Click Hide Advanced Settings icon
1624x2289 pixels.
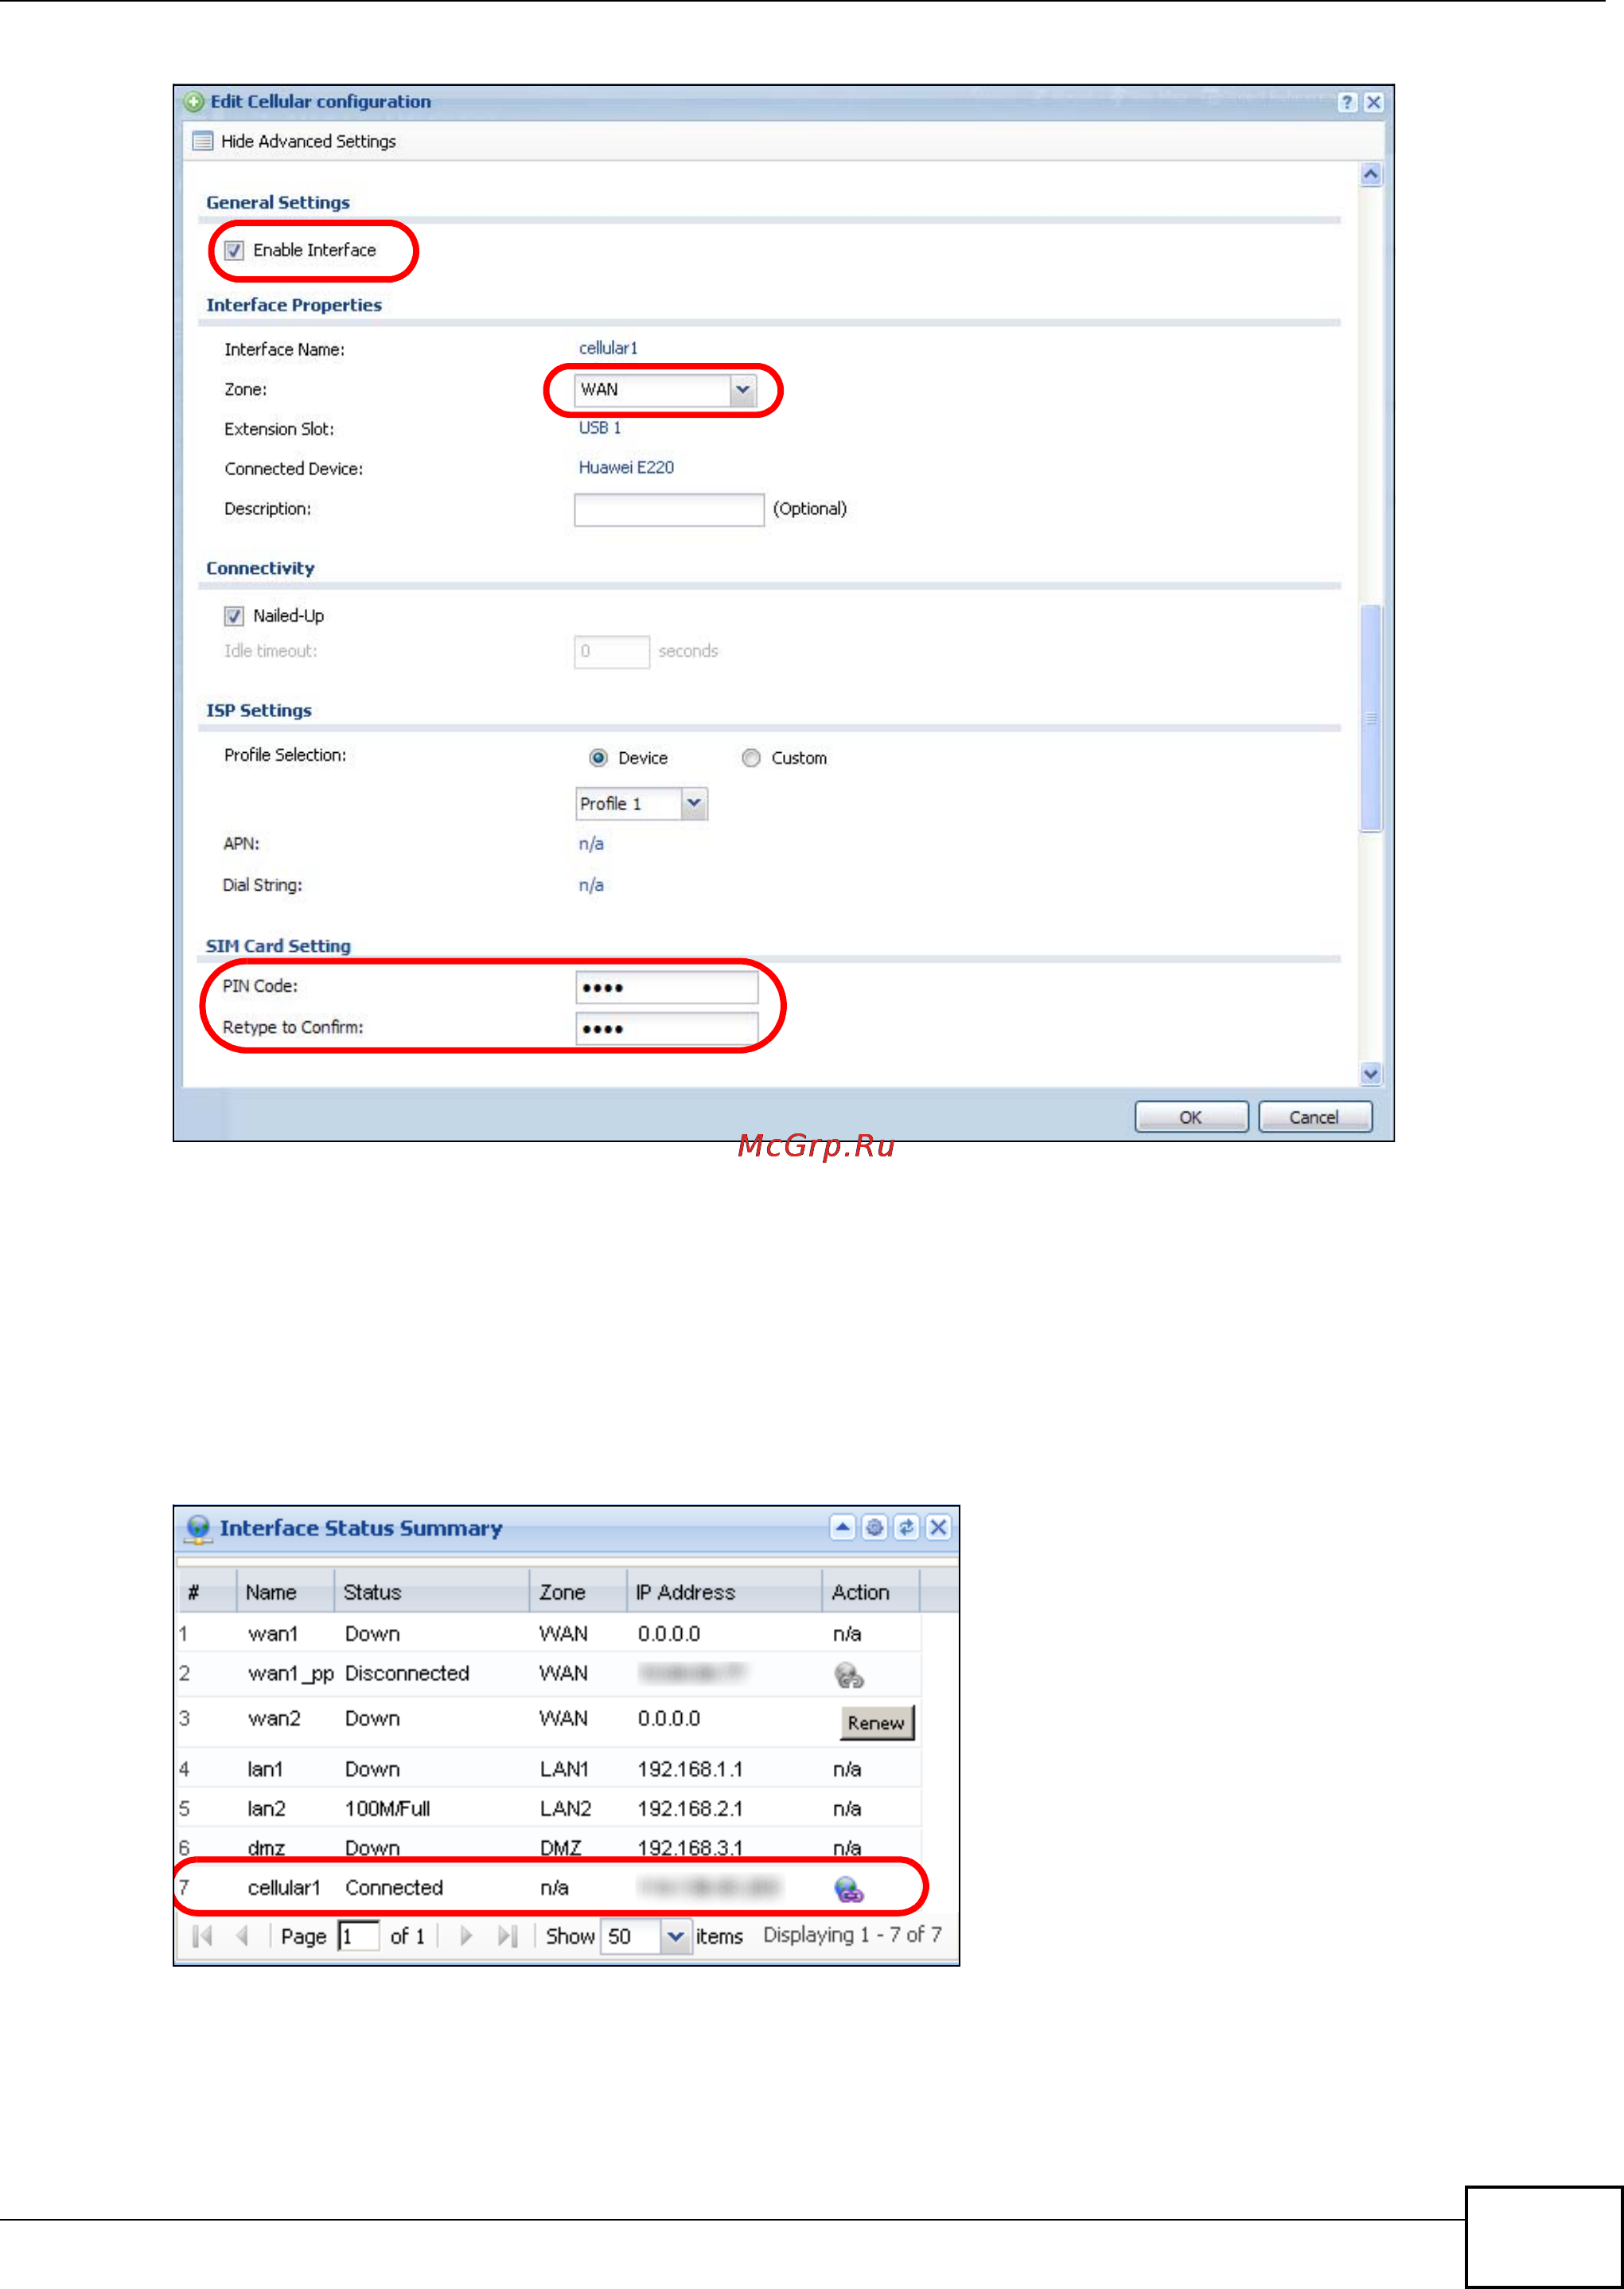coord(203,141)
